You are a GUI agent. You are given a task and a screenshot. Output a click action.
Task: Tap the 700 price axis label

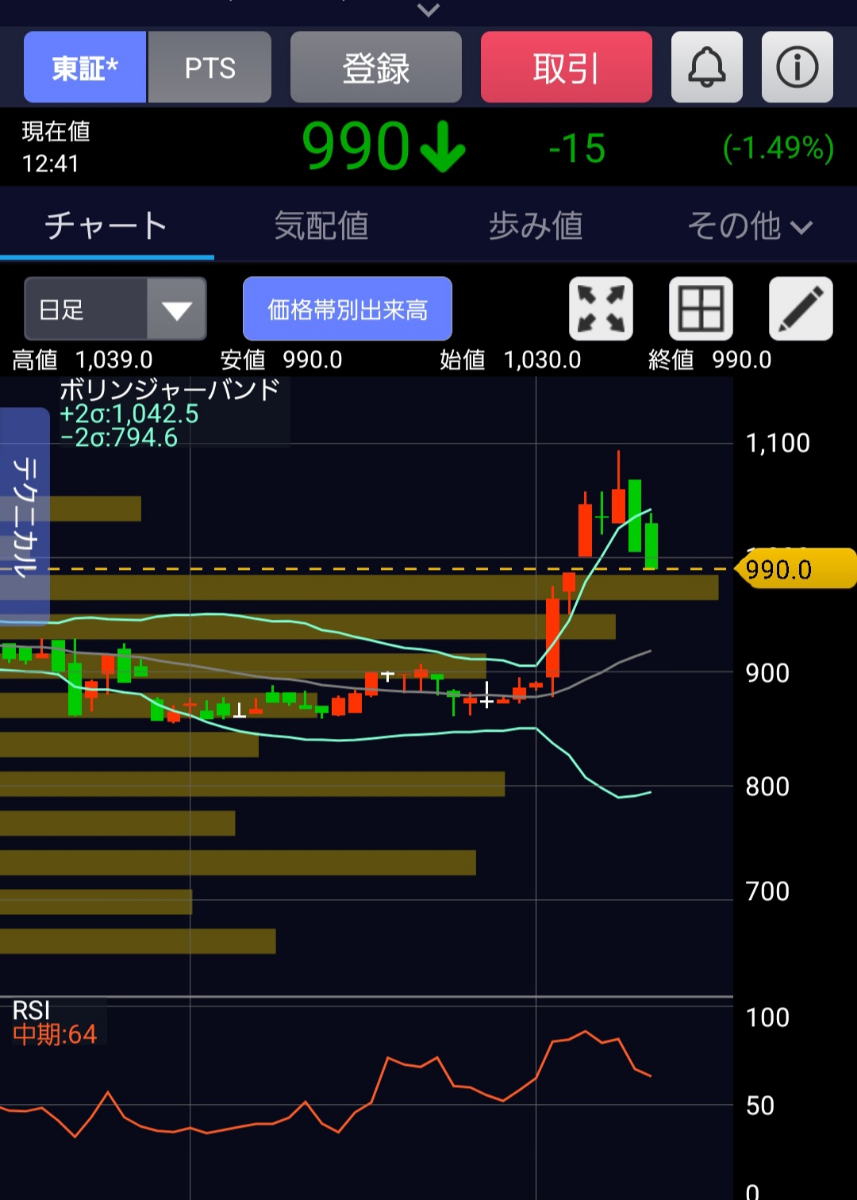768,891
